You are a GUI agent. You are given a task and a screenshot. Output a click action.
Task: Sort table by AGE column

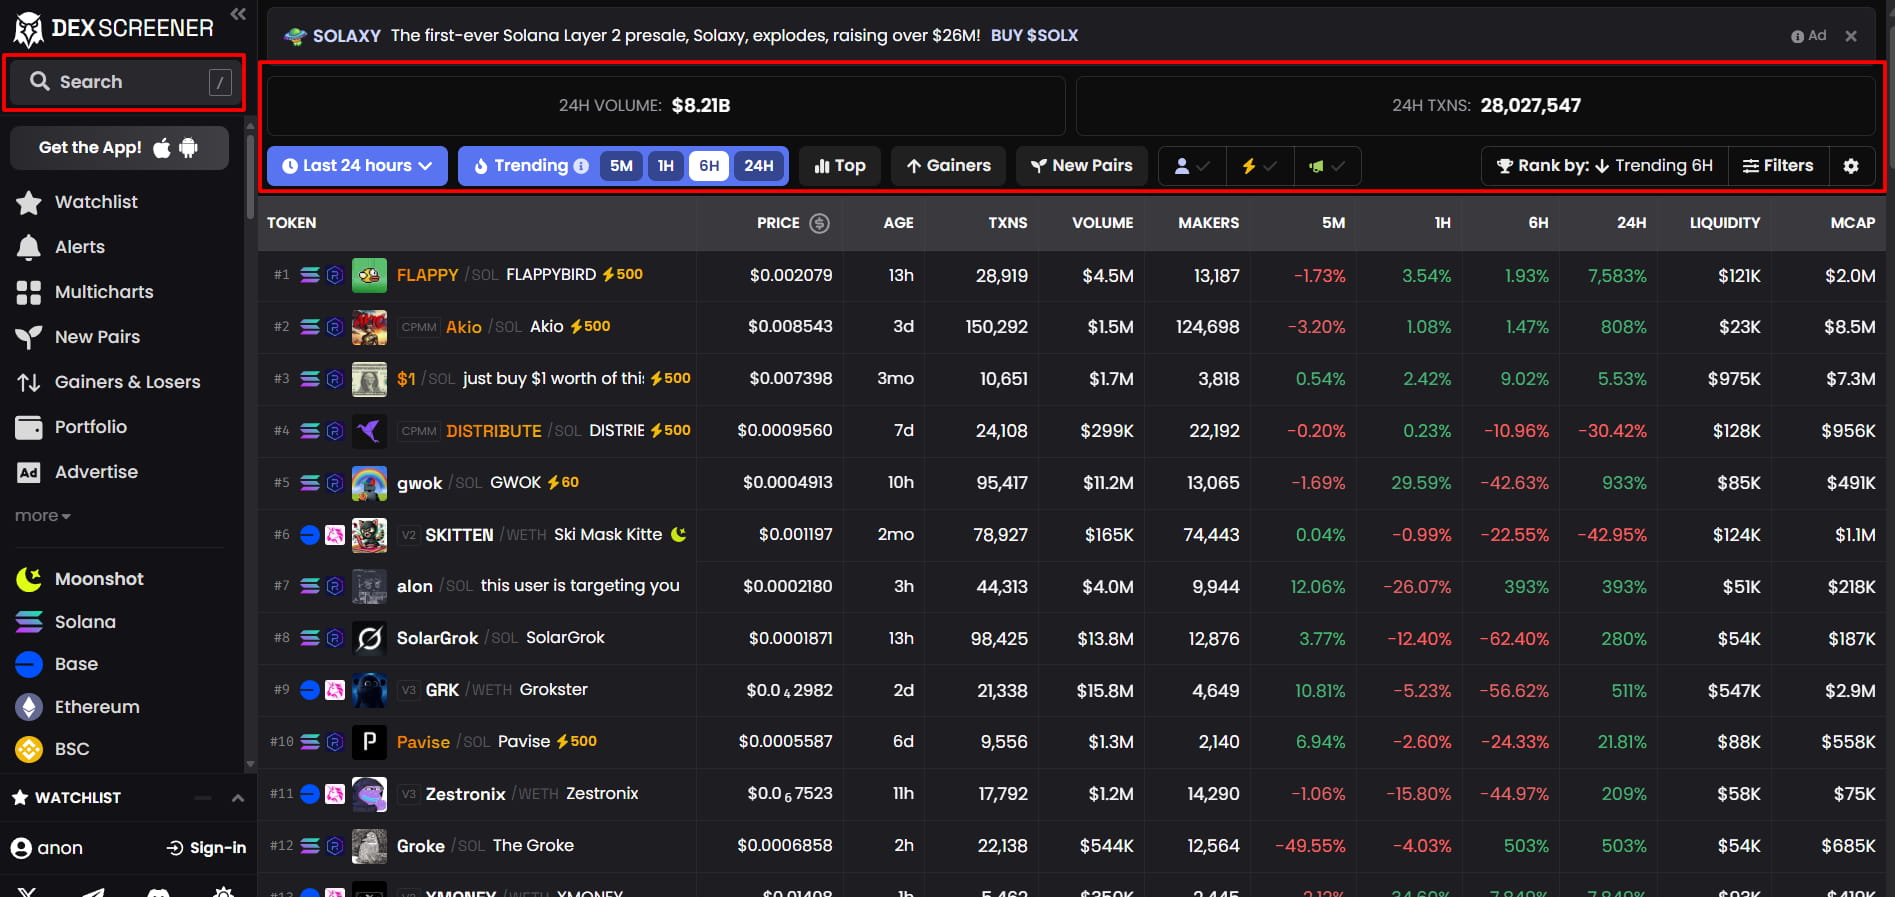tap(898, 223)
